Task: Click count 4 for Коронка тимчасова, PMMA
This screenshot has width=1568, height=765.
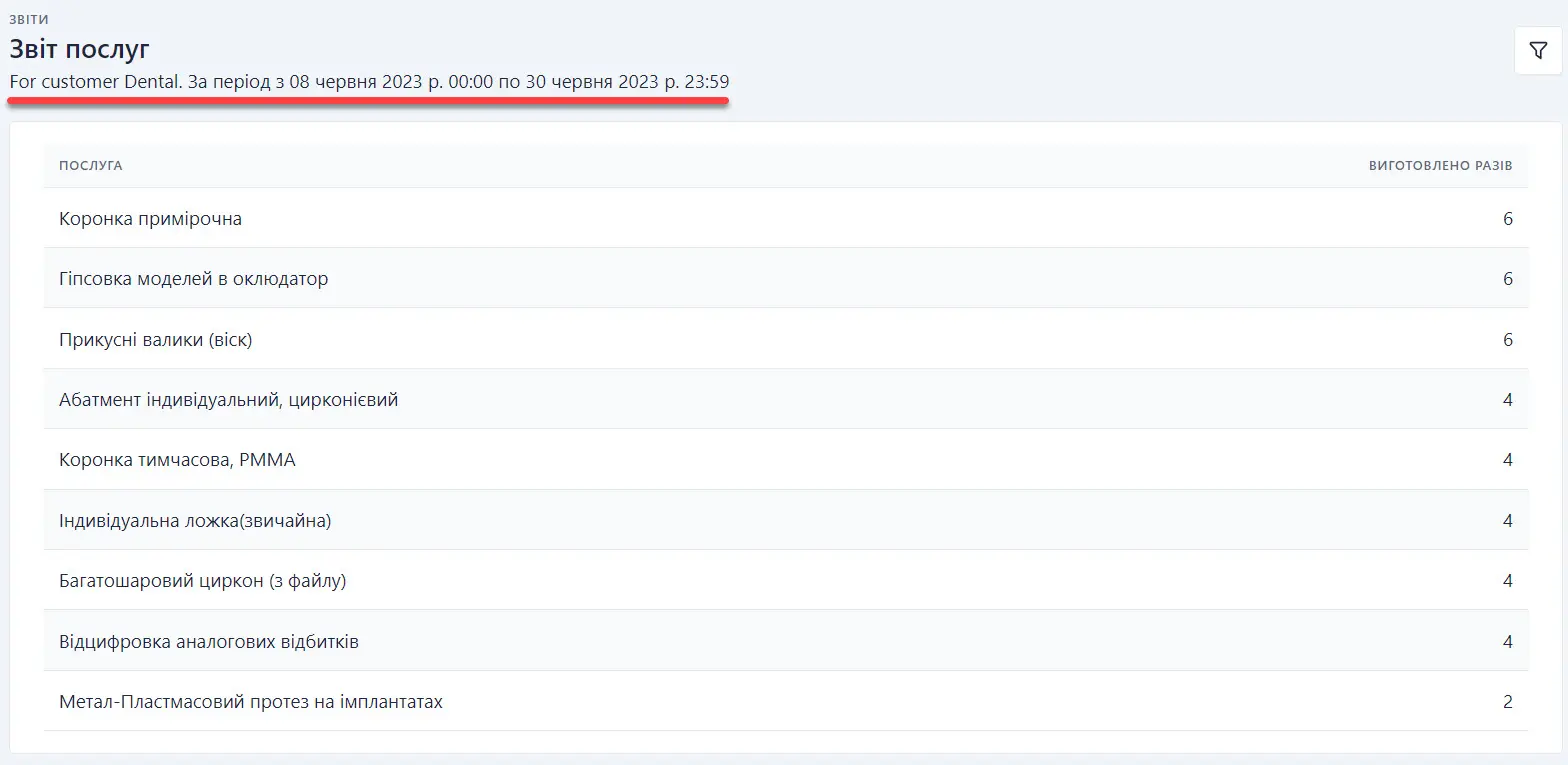Action: coord(1508,460)
